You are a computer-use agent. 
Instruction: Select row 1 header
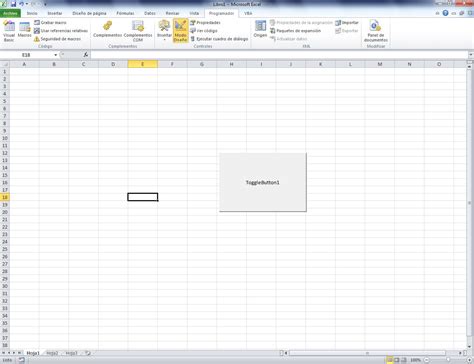(x=5, y=72)
